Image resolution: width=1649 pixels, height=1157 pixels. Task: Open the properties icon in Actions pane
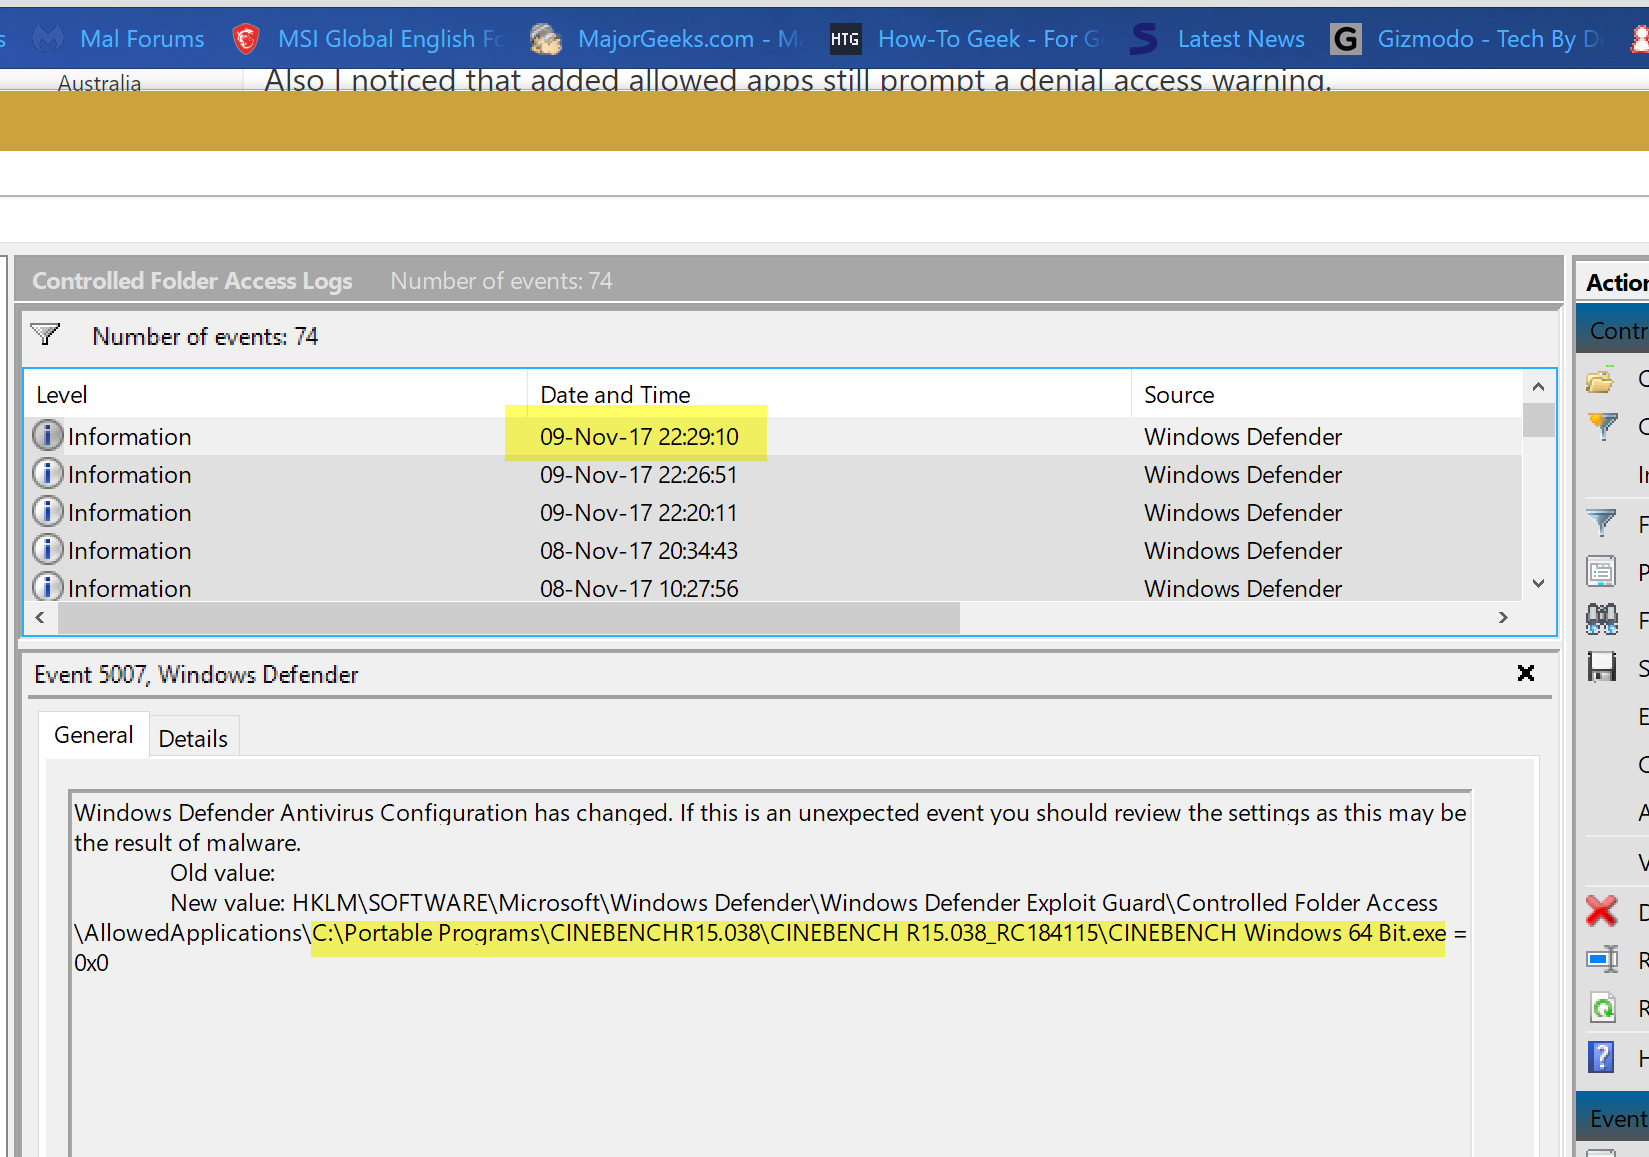point(1601,572)
